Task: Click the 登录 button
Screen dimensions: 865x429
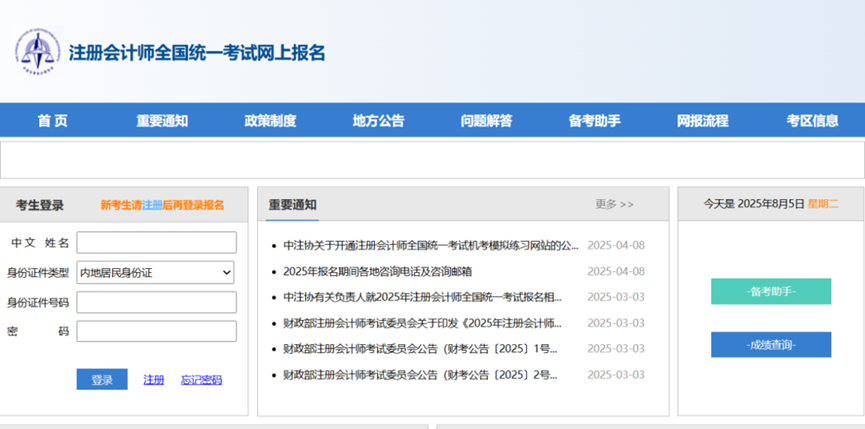Action: tap(102, 379)
